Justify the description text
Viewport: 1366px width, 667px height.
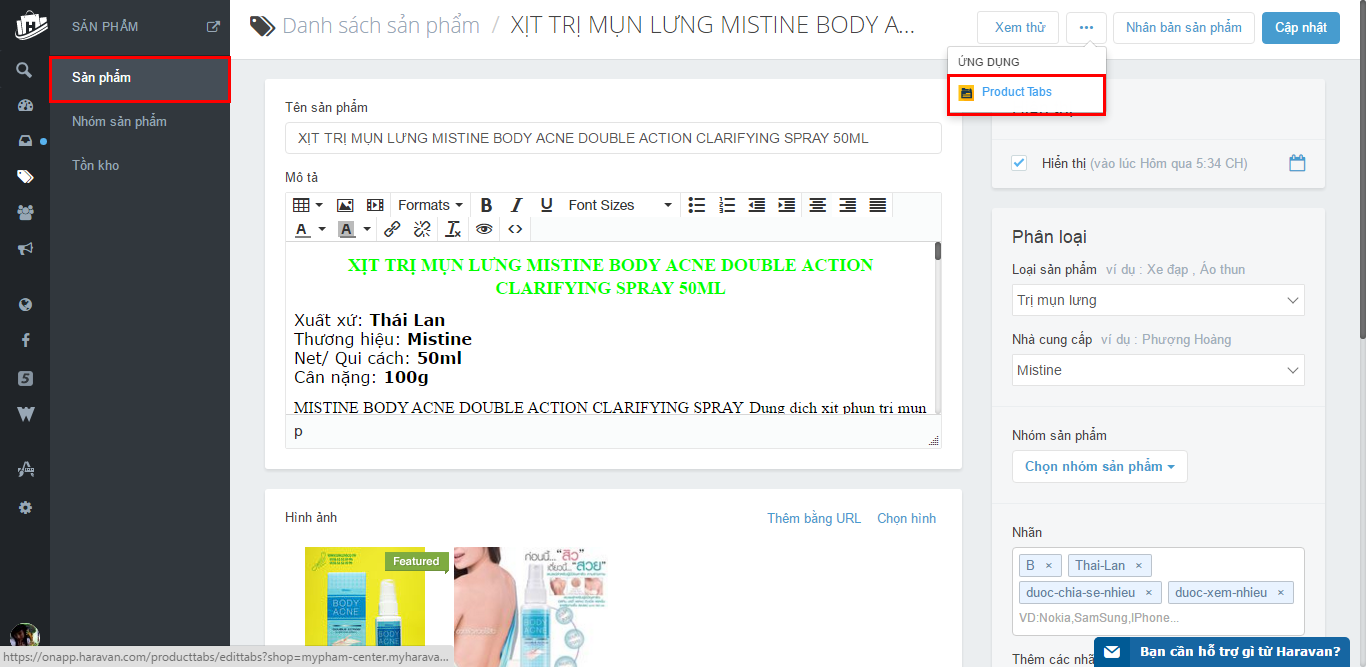tap(878, 205)
